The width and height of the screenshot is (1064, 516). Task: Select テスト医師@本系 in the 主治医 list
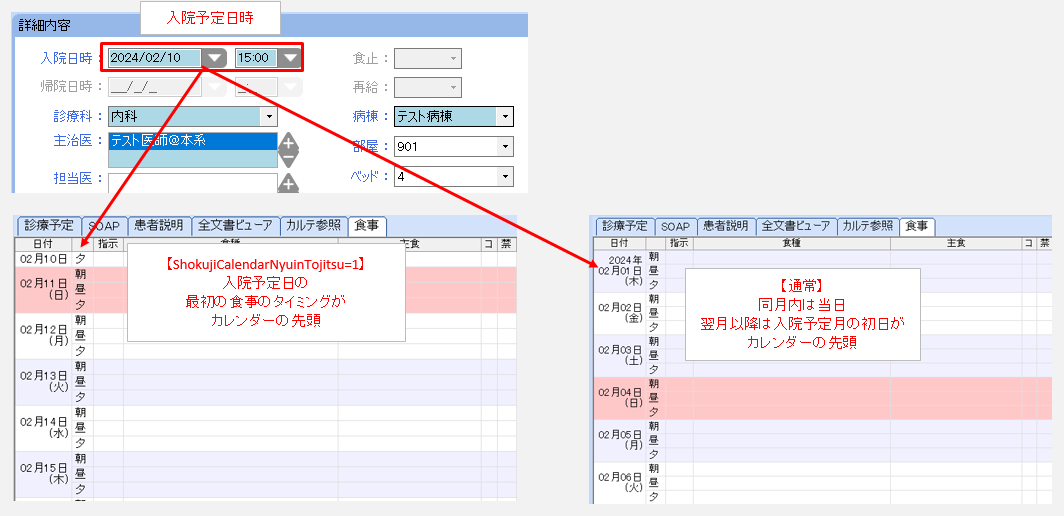point(193,141)
